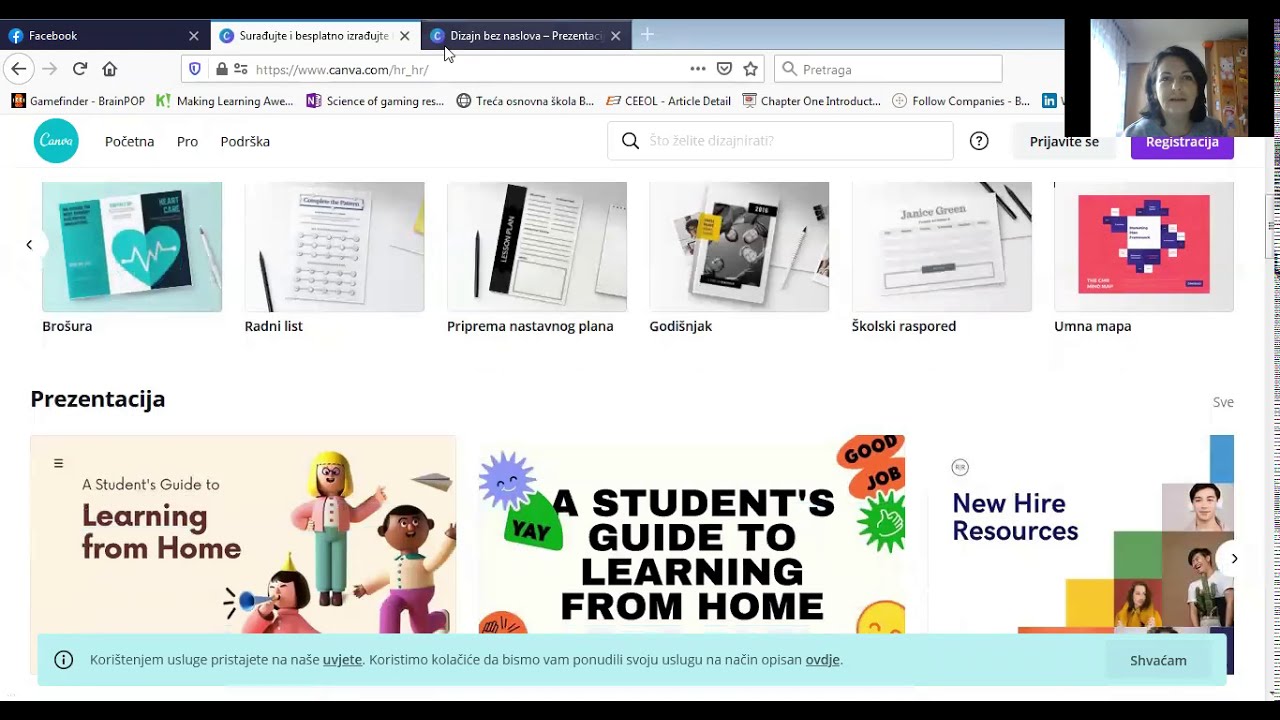This screenshot has width=1280, height=720.
Task: Save page to Pocket
Action: point(724,69)
